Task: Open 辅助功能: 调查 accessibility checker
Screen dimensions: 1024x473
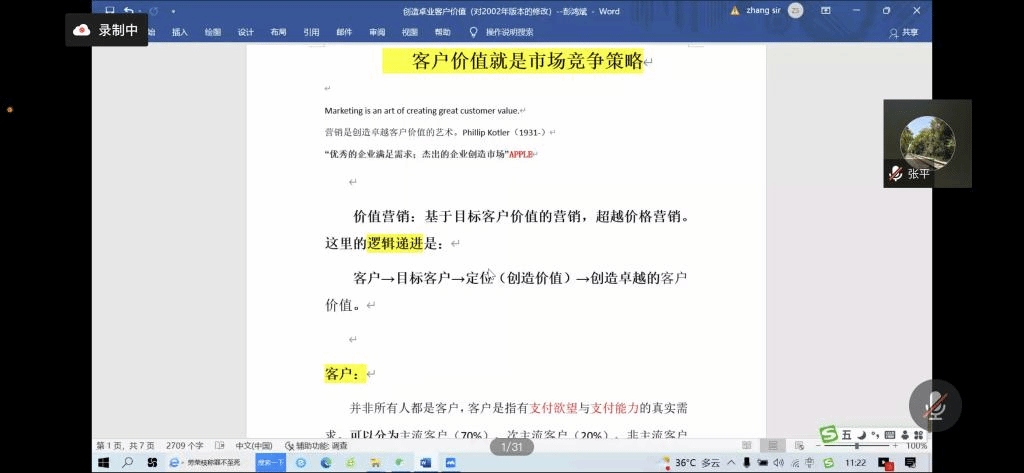Action: click(316, 446)
